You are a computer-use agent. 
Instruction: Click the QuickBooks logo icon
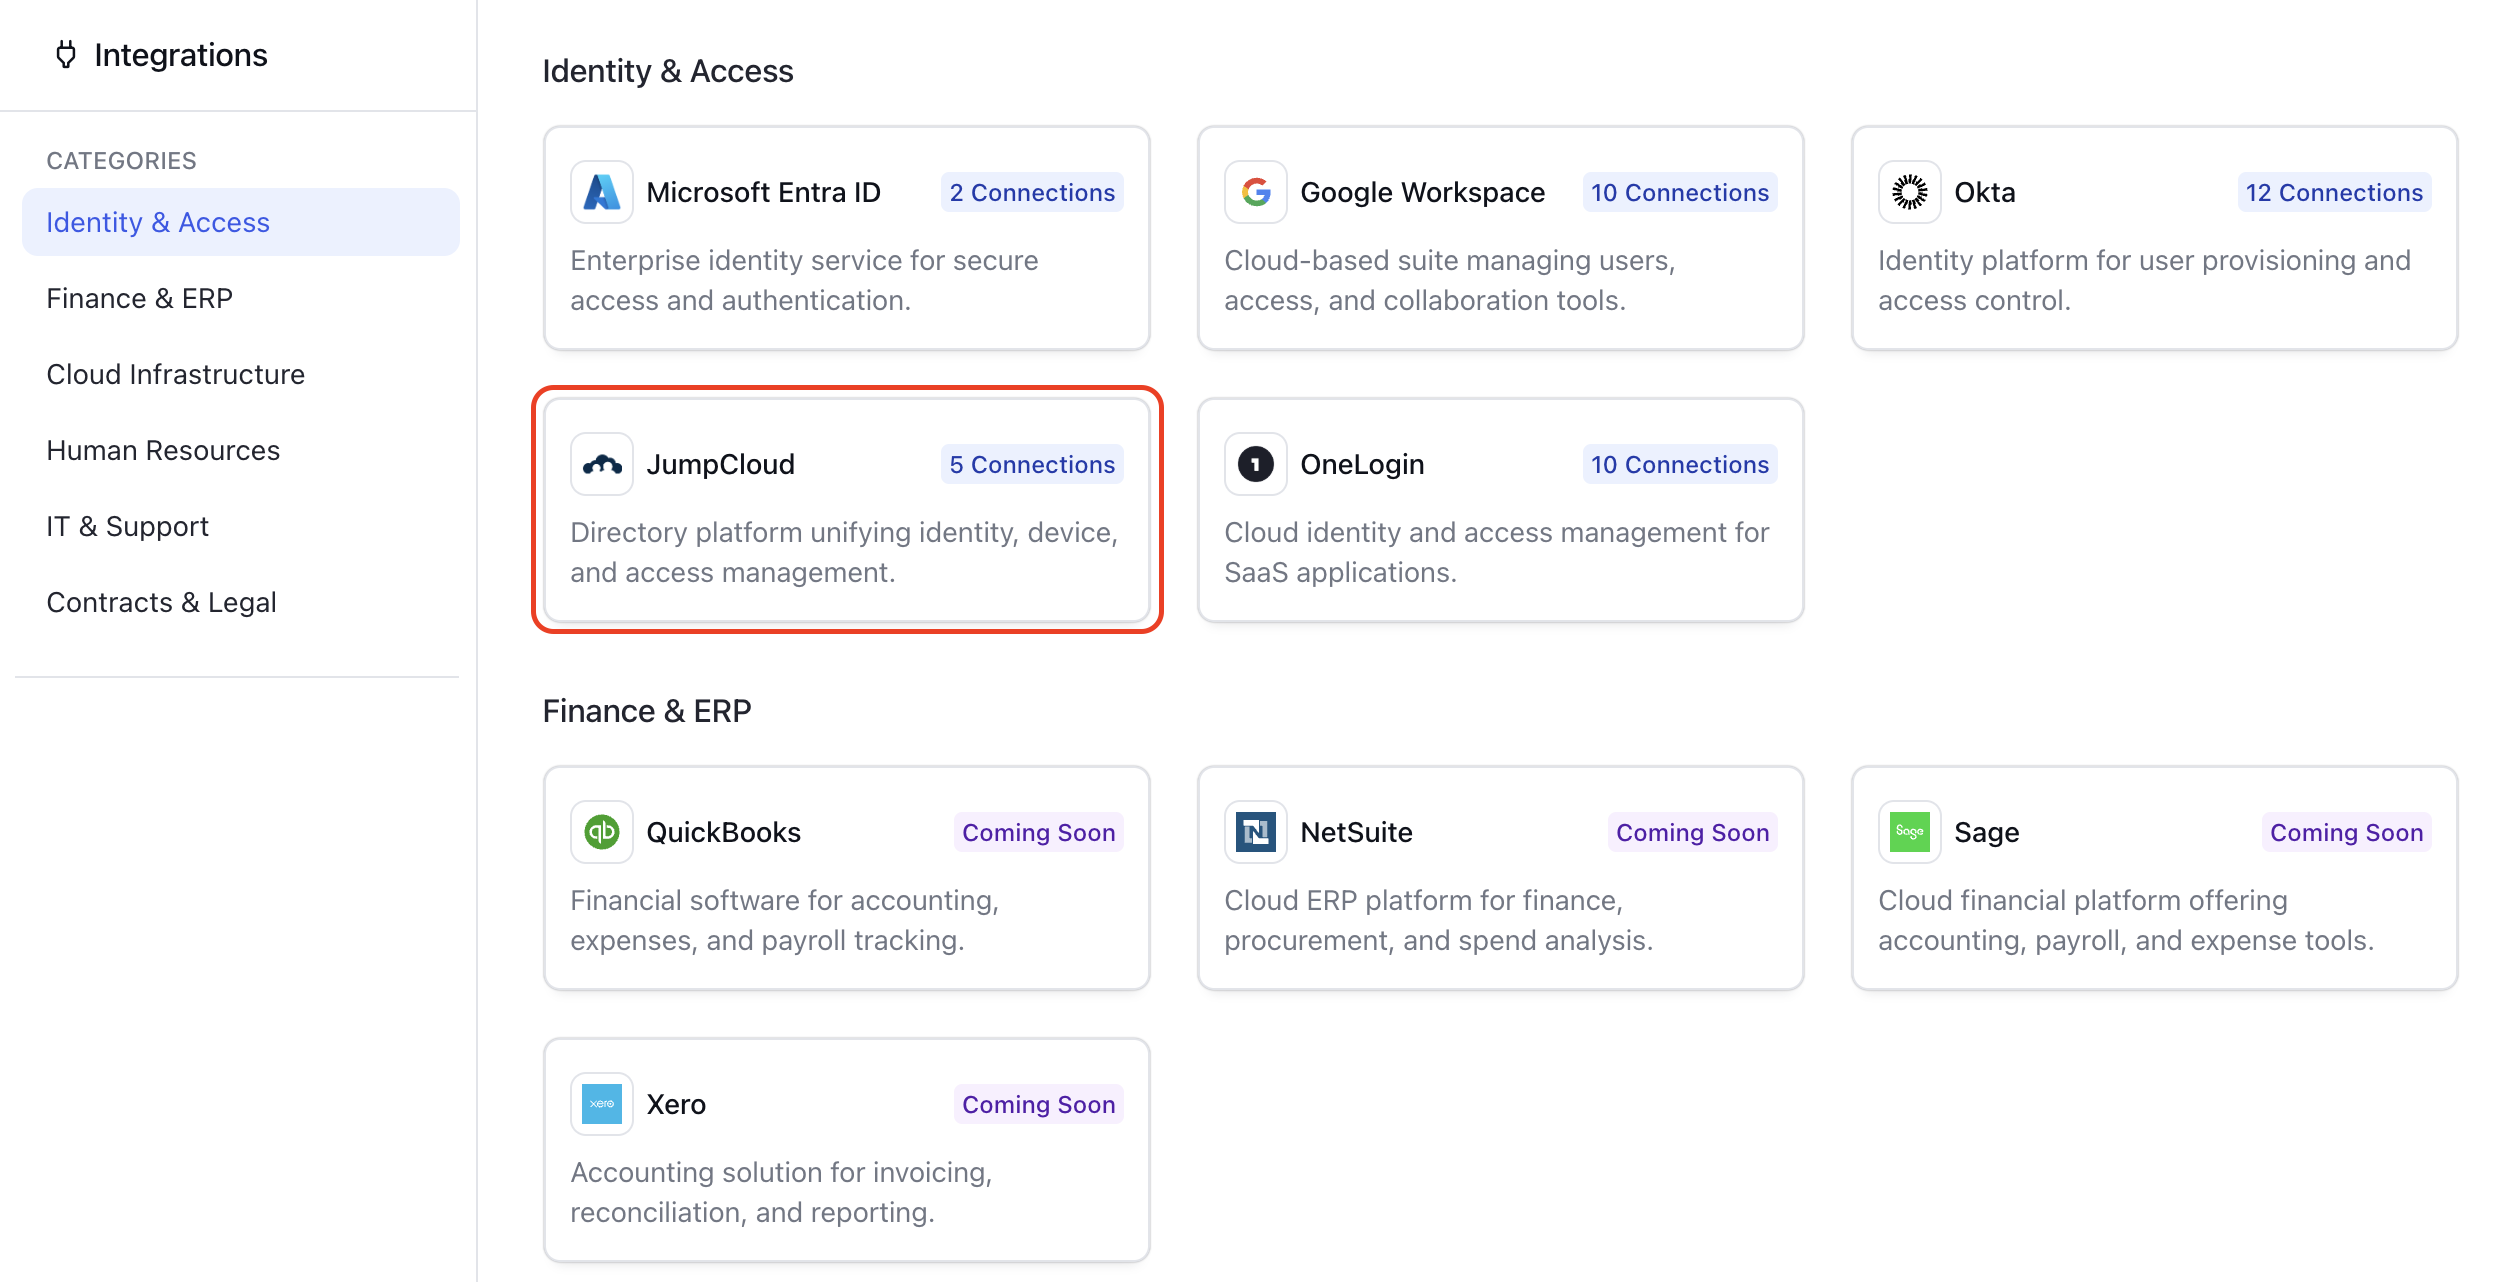pyautogui.click(x=602, y=832)
